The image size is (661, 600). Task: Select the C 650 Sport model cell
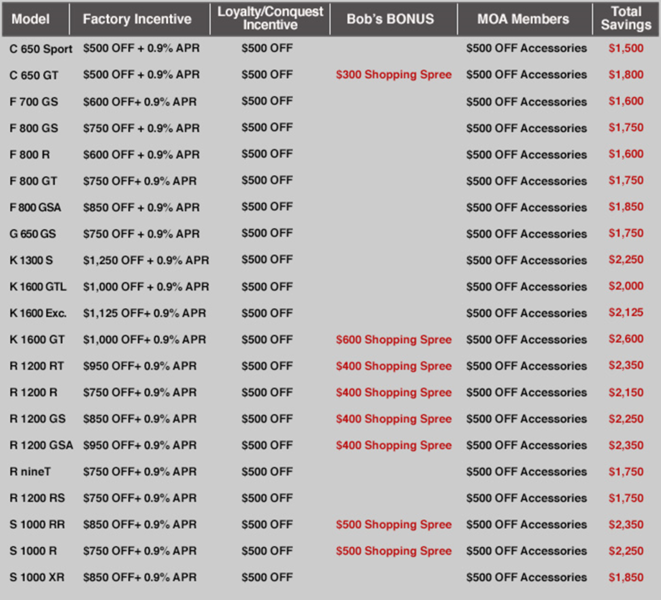point(41,49)
